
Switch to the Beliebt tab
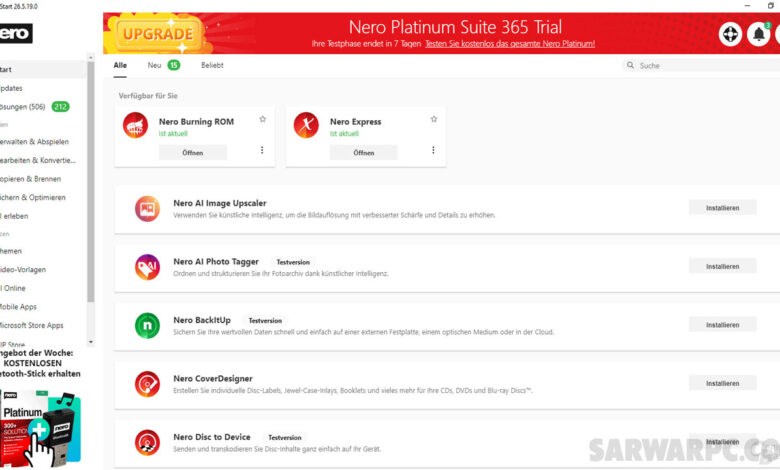coord(212,65)
